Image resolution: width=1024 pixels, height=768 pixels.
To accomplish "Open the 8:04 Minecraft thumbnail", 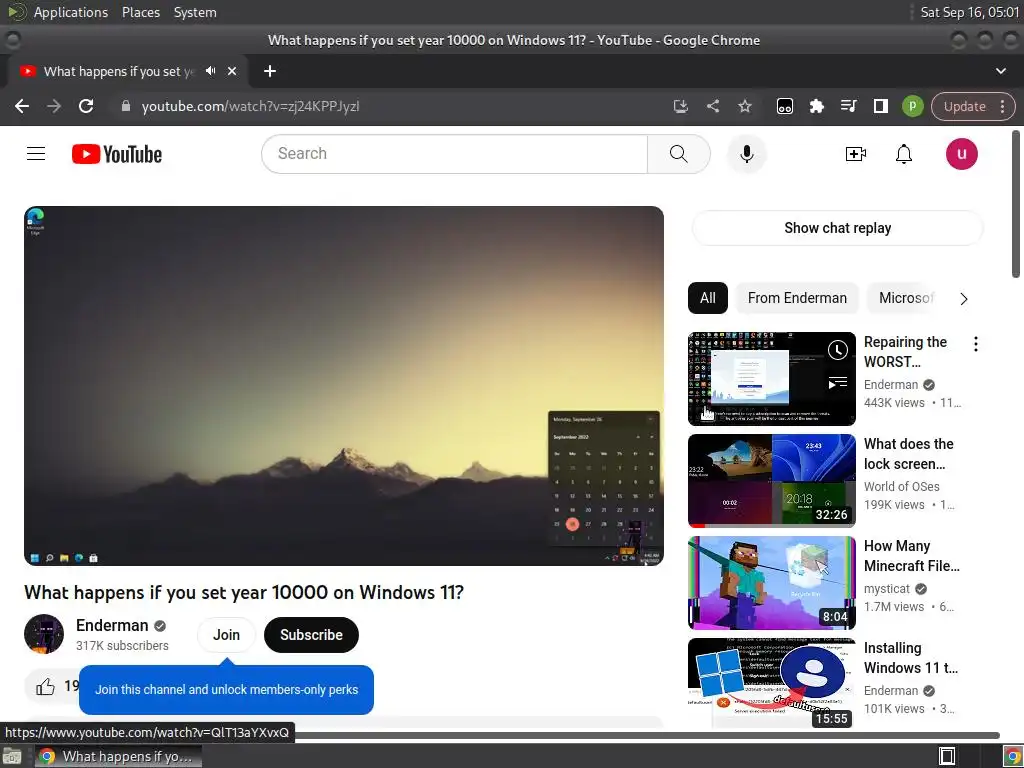I will [x=771, y=583].
